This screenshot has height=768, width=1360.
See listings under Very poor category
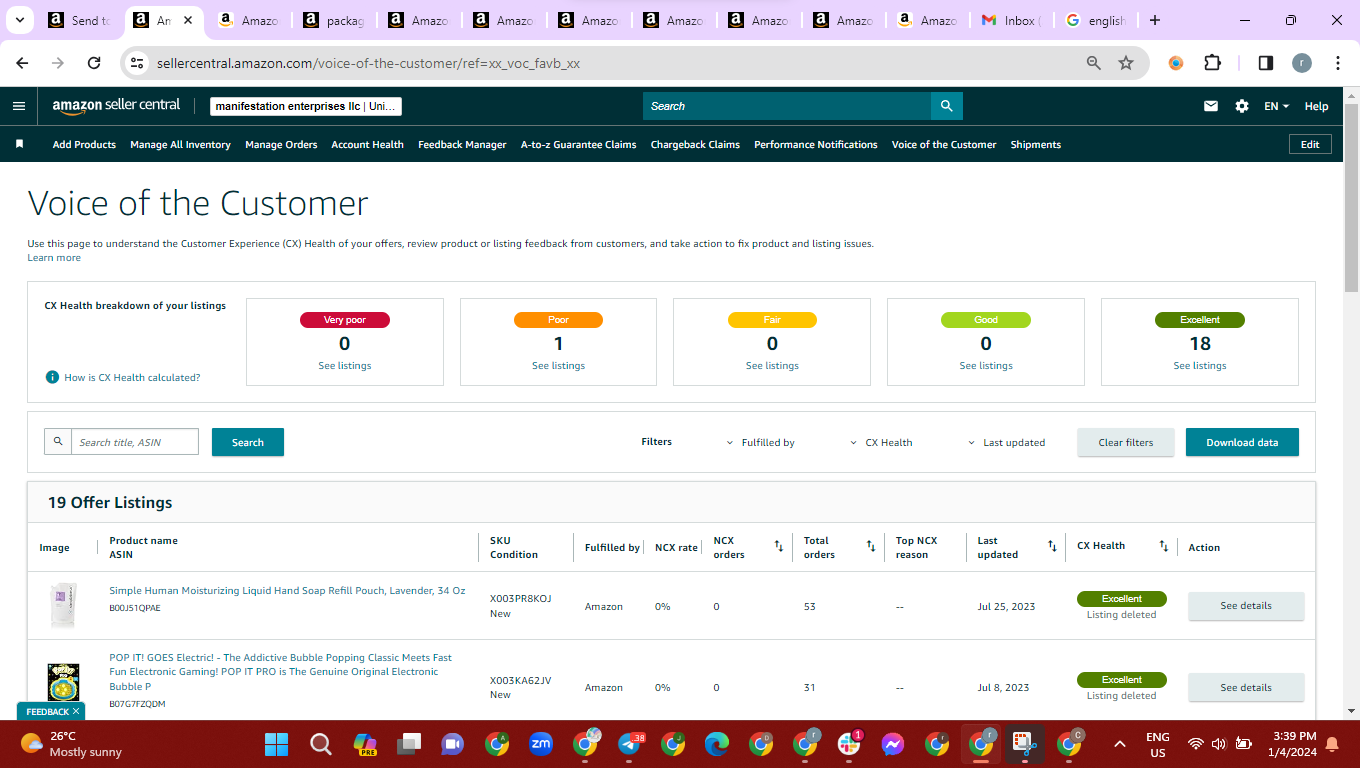(345, 366)
